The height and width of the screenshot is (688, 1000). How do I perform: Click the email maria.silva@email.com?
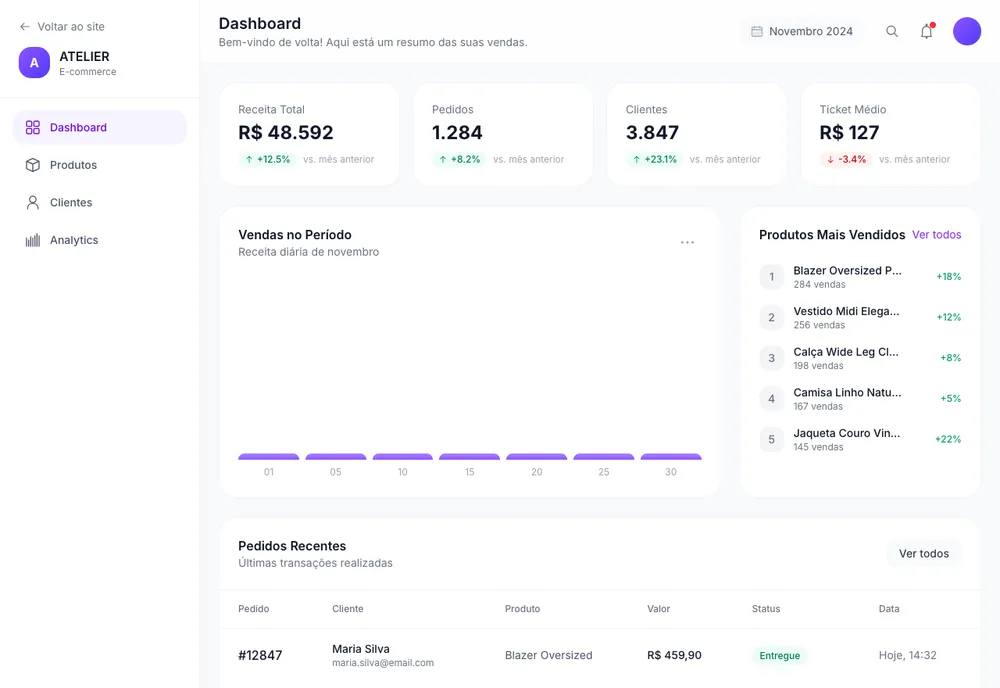pos(383,663)
